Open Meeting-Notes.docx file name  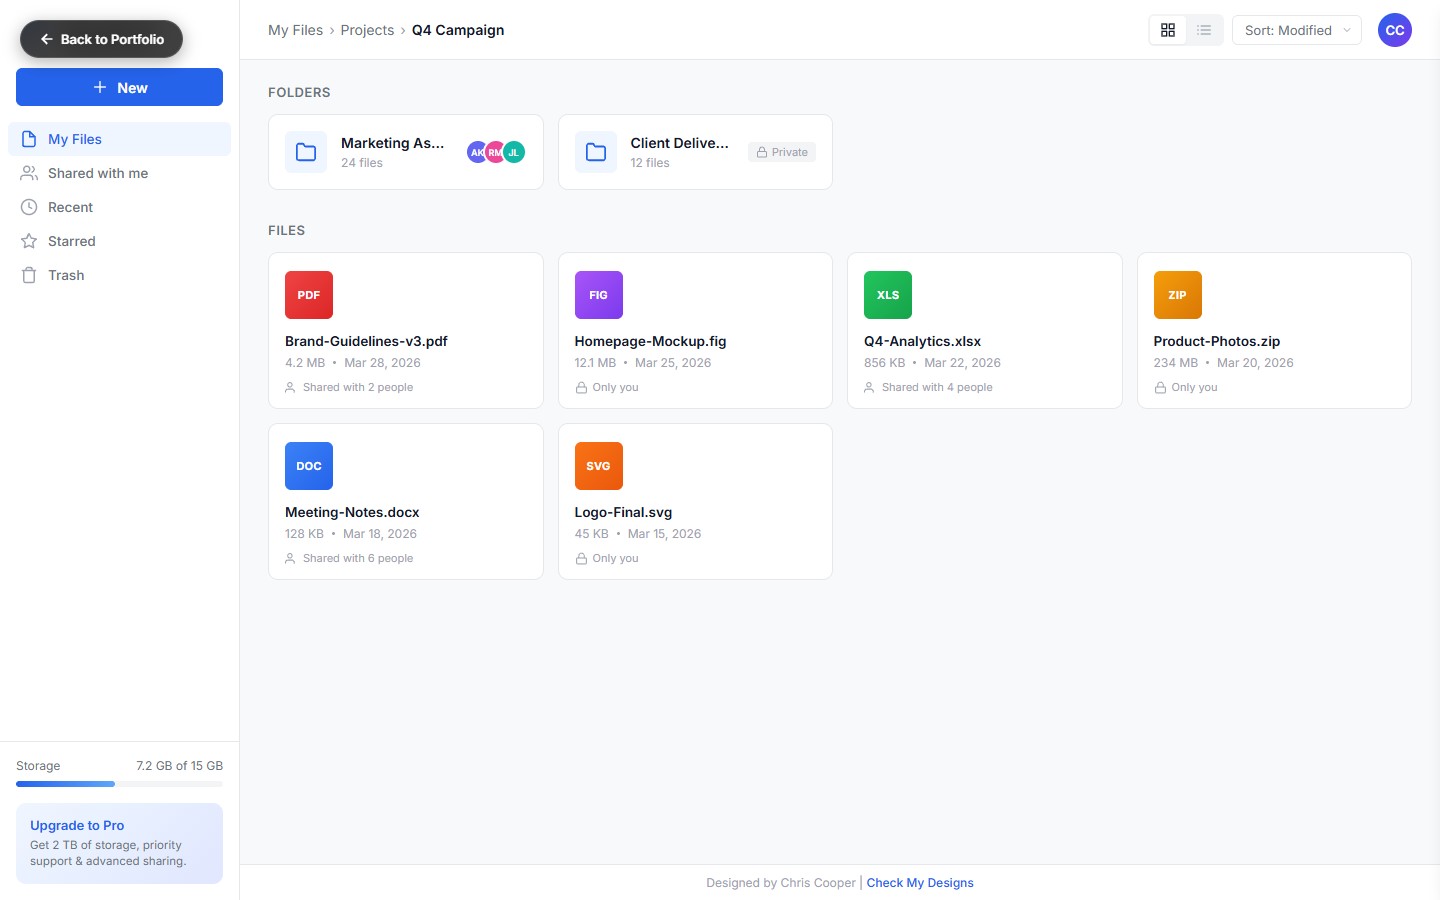[352, 512]
